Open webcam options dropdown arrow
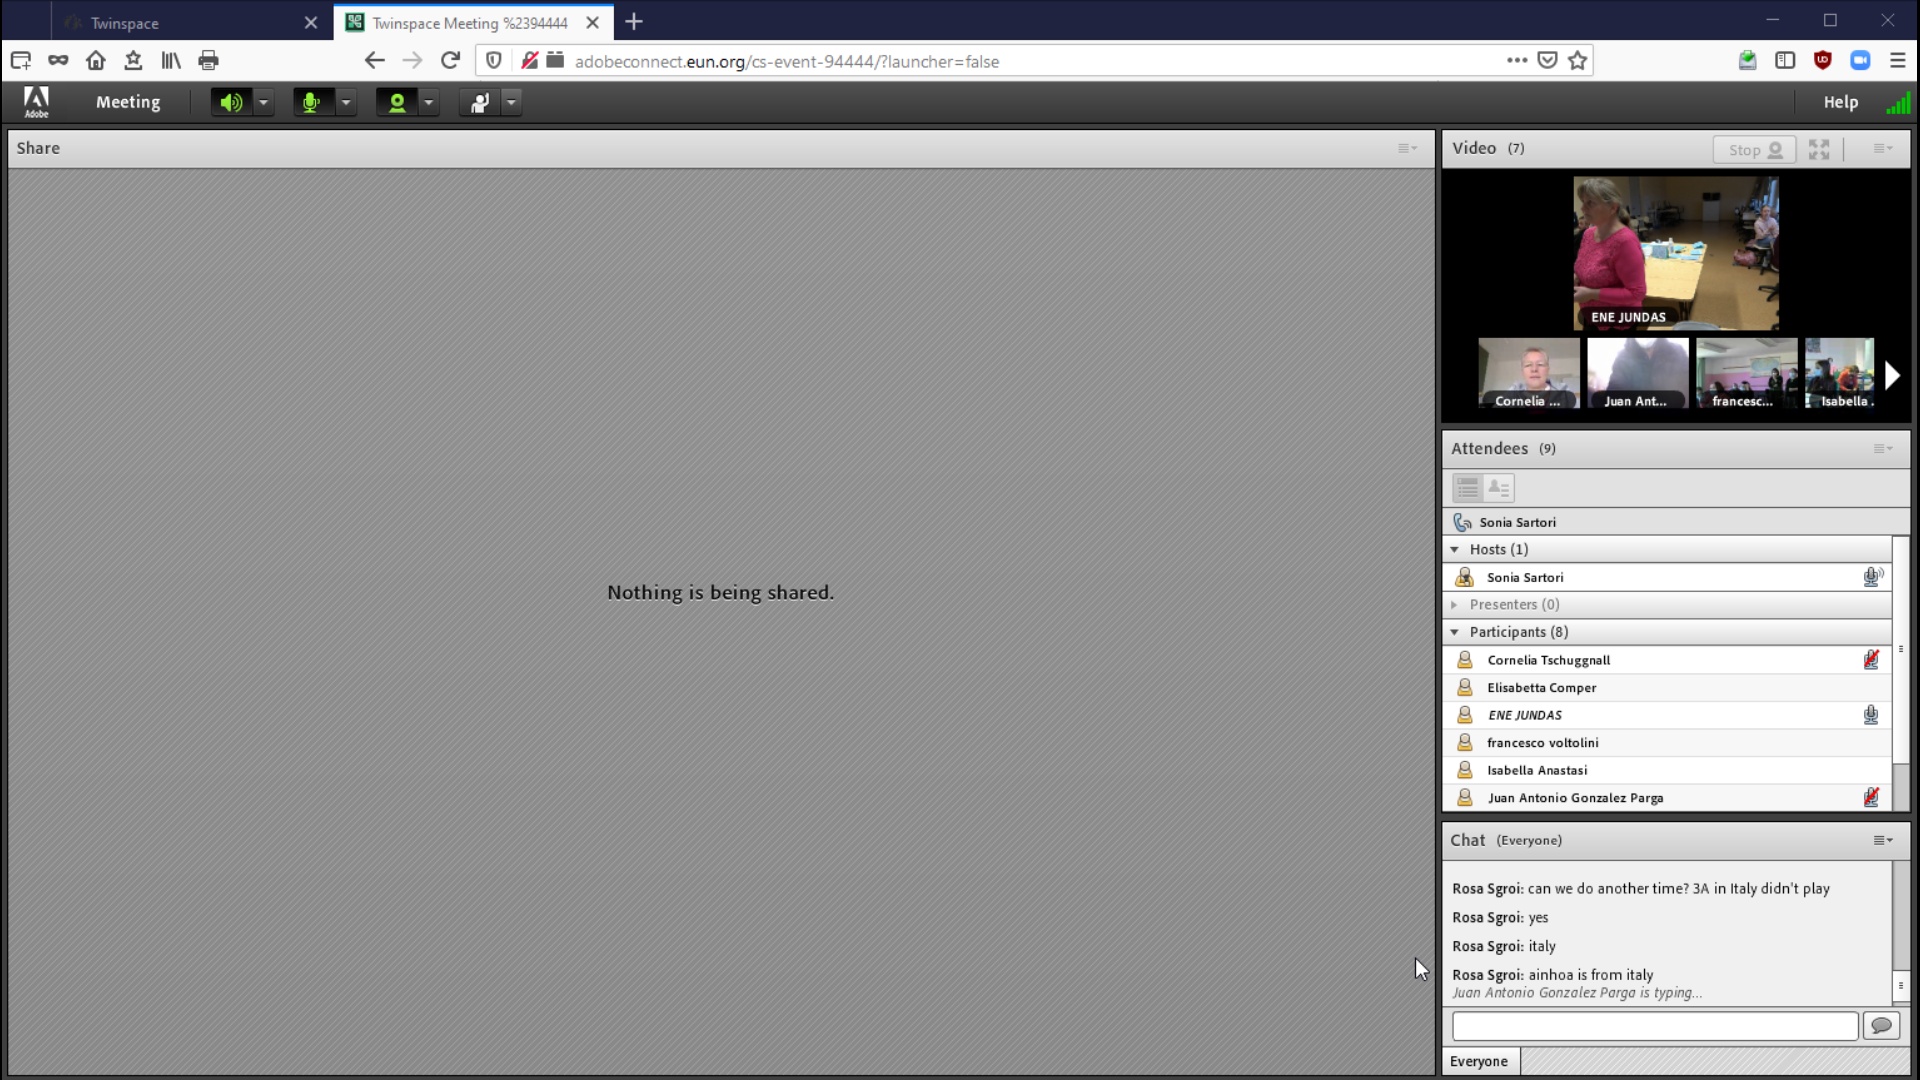 [428, 102]
